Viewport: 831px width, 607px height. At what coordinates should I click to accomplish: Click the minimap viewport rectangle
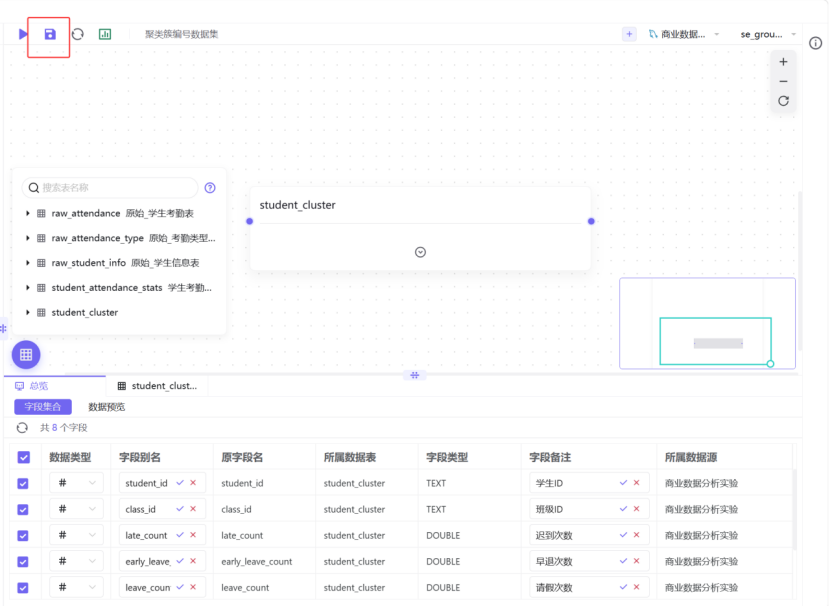pos(715,341)
